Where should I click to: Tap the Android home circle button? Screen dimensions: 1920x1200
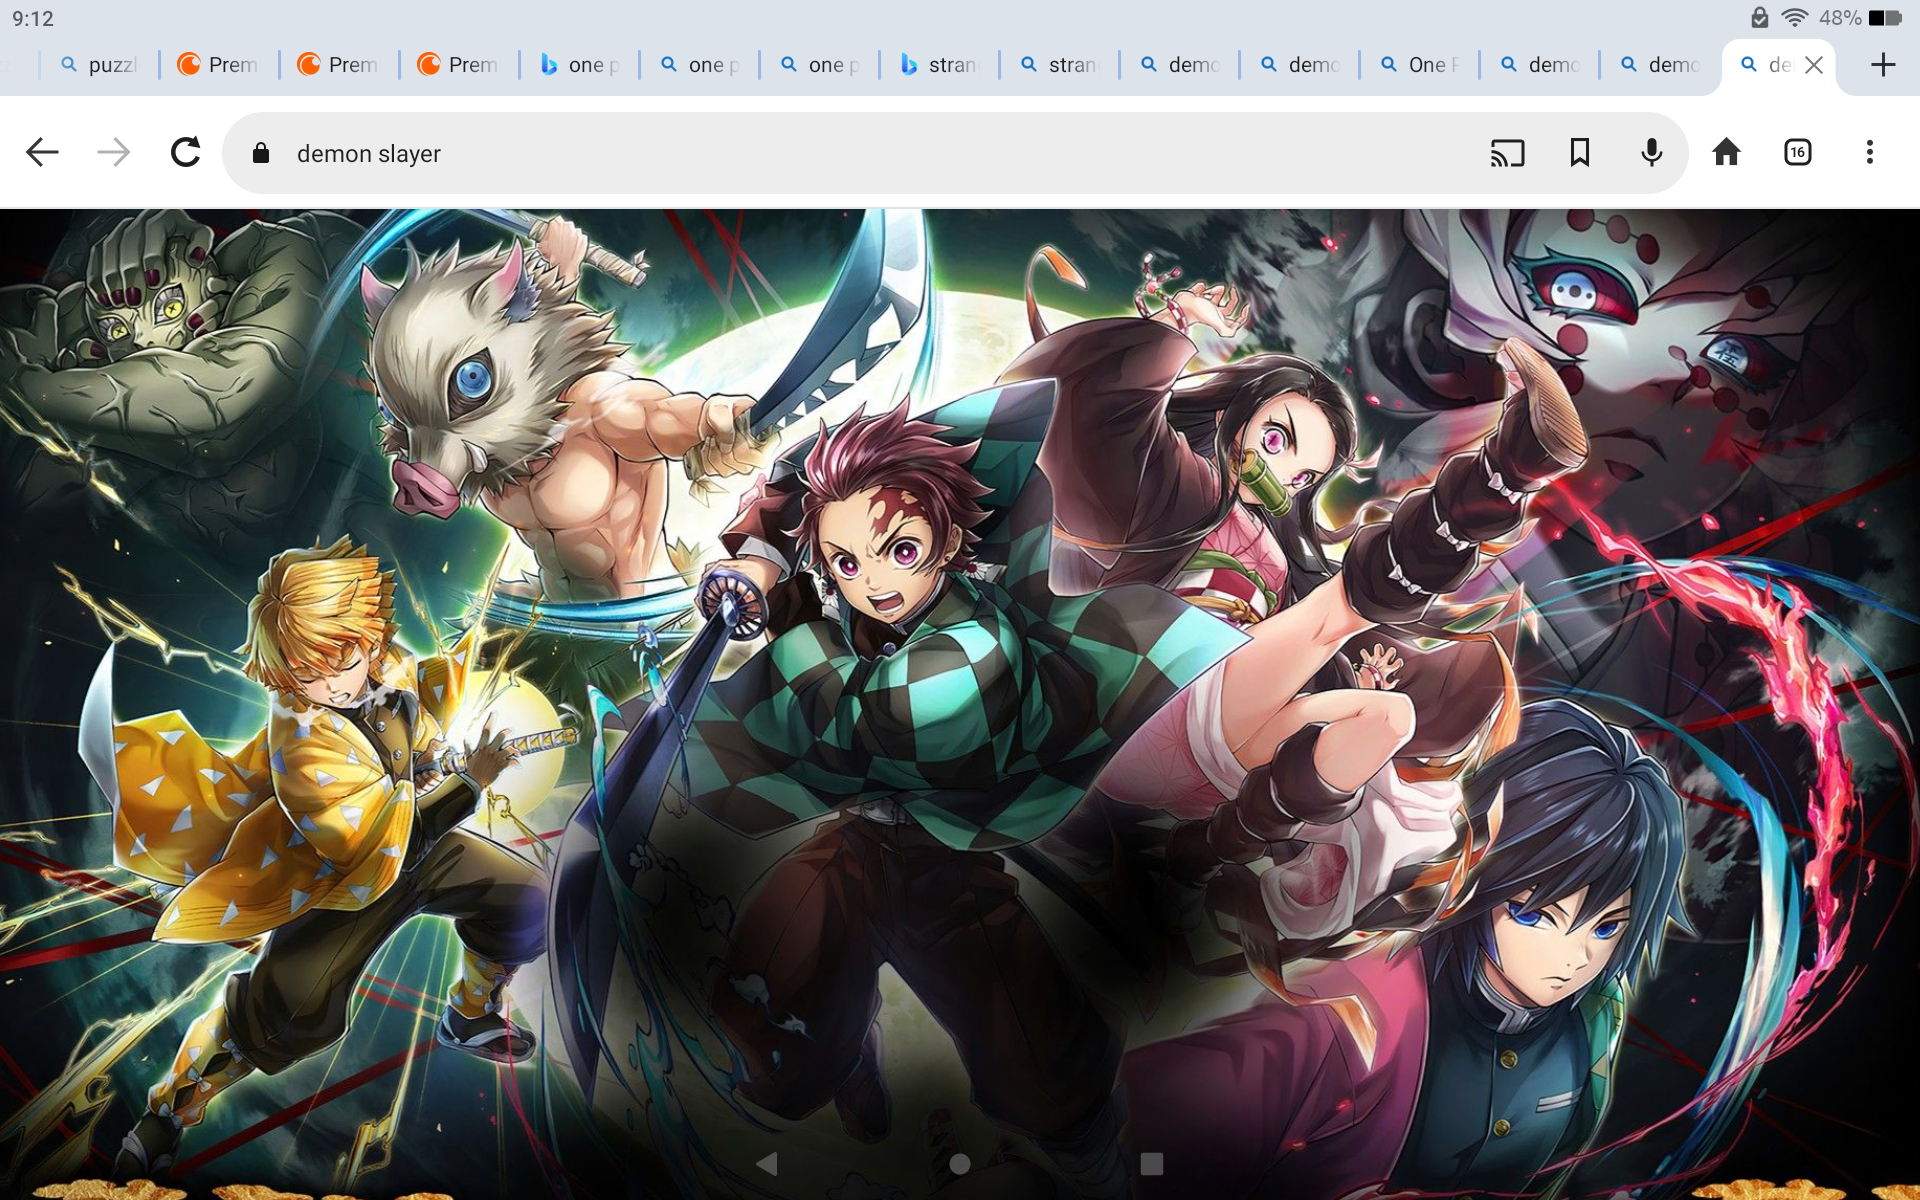[960, 1163]
